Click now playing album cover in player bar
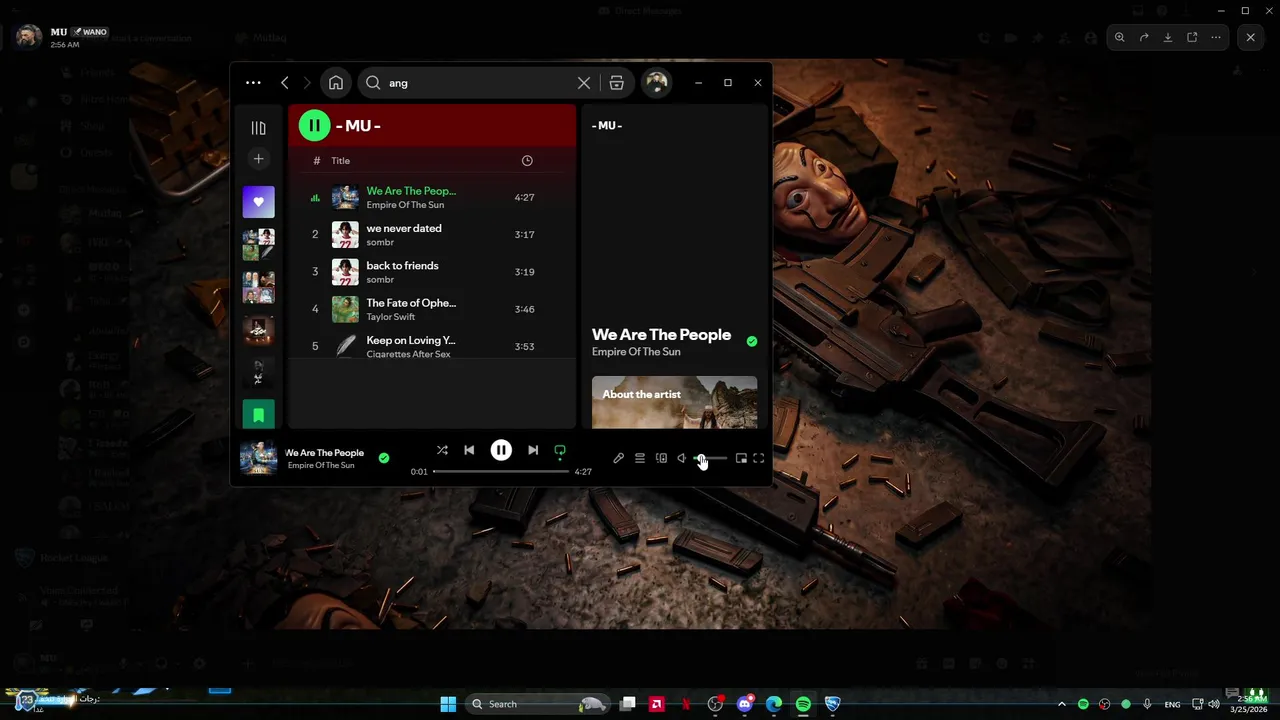Screen dimensions: 1280x720 coord(258,458)
